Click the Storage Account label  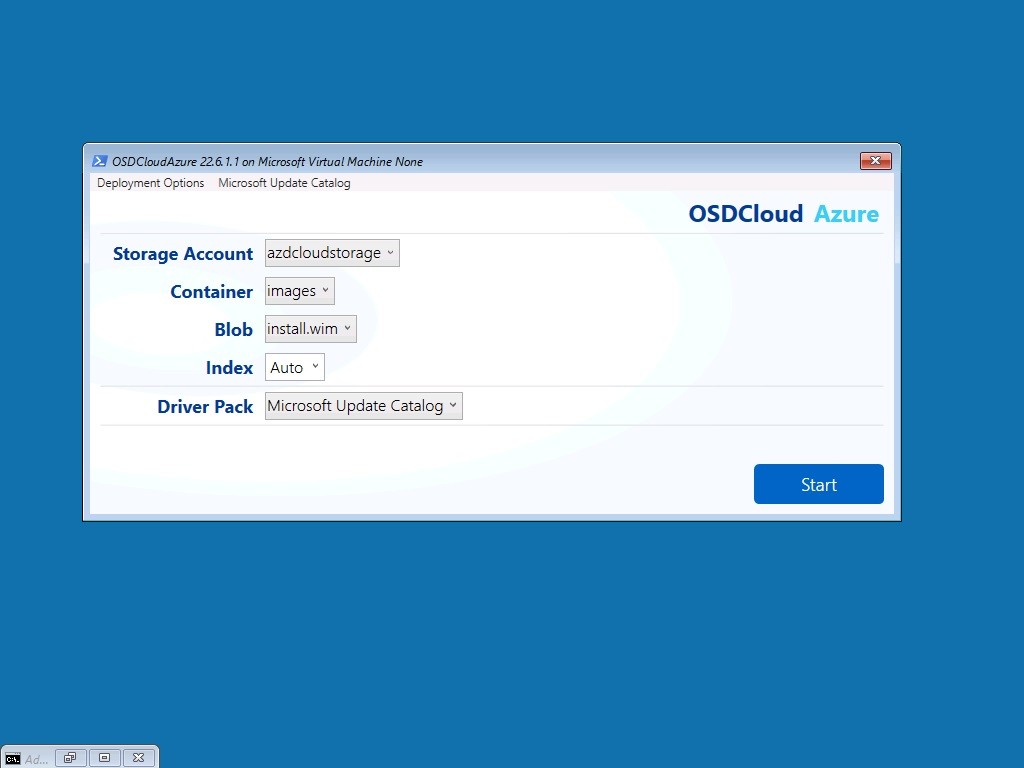pyautogui.click(x=183, y=253)
